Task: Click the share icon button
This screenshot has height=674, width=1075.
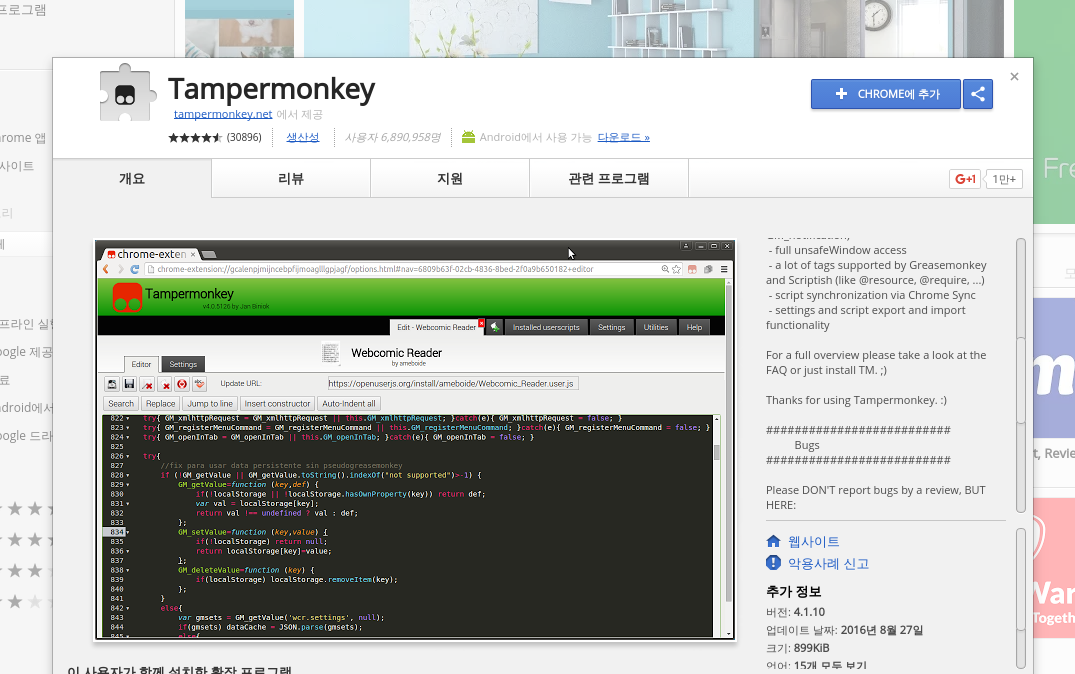Action: [978, 94]
